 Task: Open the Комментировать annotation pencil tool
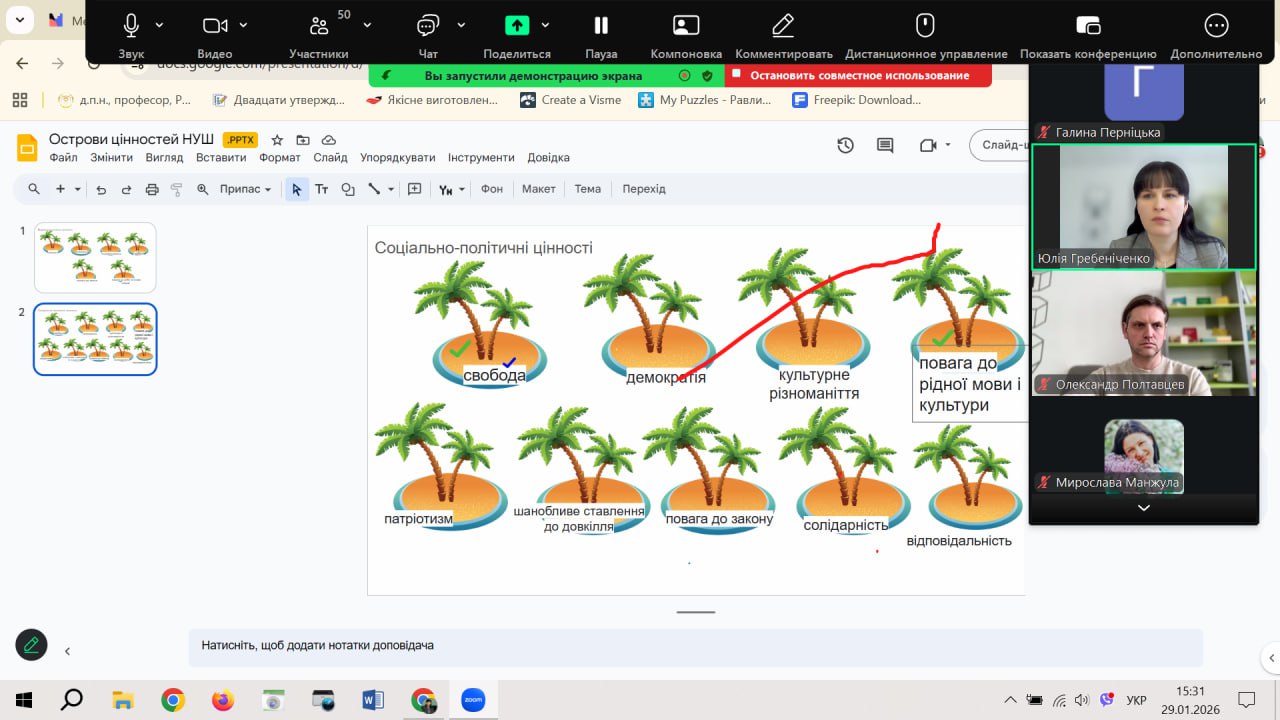(783, 25)
